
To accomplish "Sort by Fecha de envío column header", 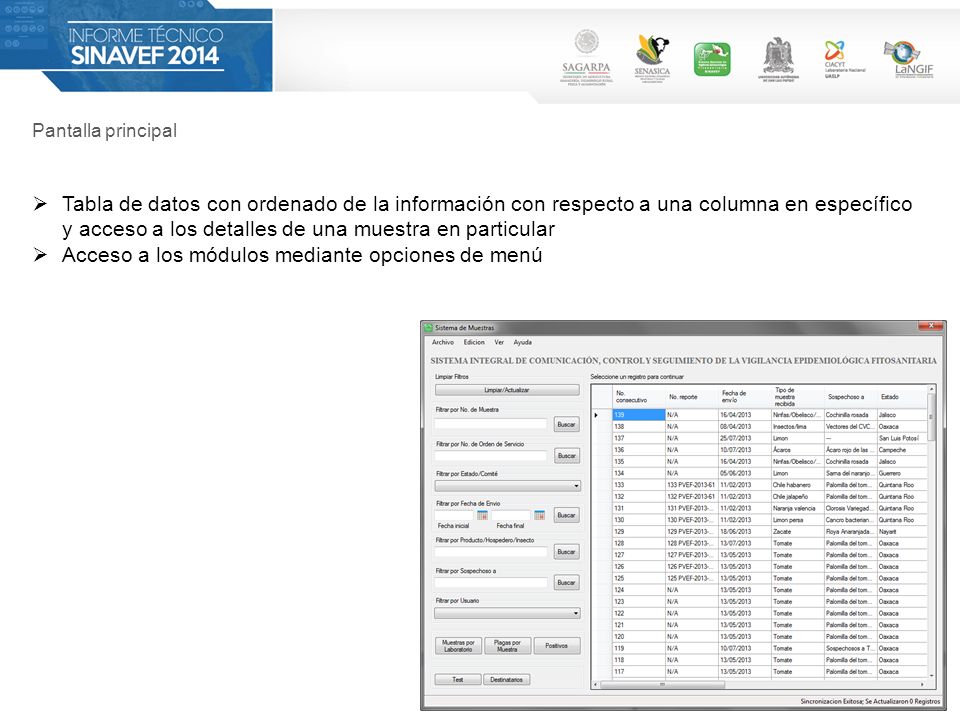I will [x=744, y=397].
